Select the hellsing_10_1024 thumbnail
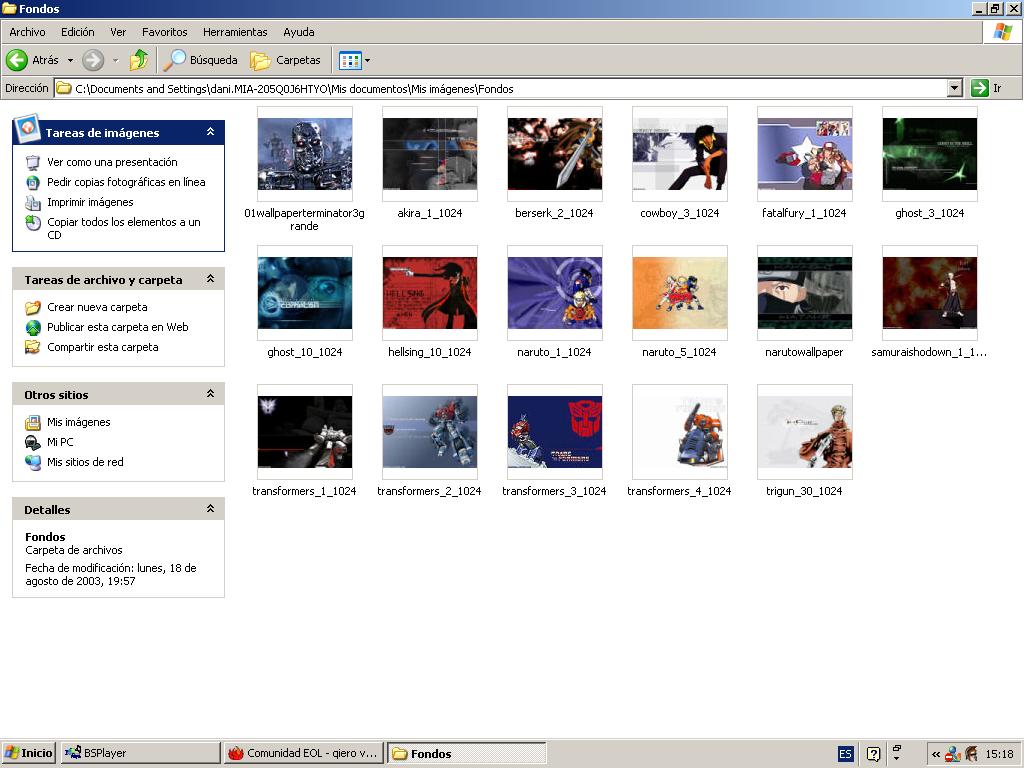This screenshot has width=1024, height=768. 430,294
